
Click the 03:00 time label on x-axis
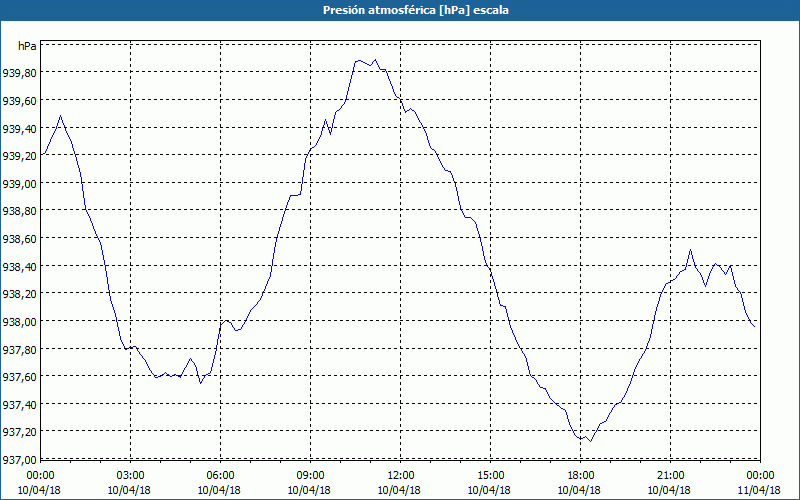pyautogui.click(x=130, y=476)
